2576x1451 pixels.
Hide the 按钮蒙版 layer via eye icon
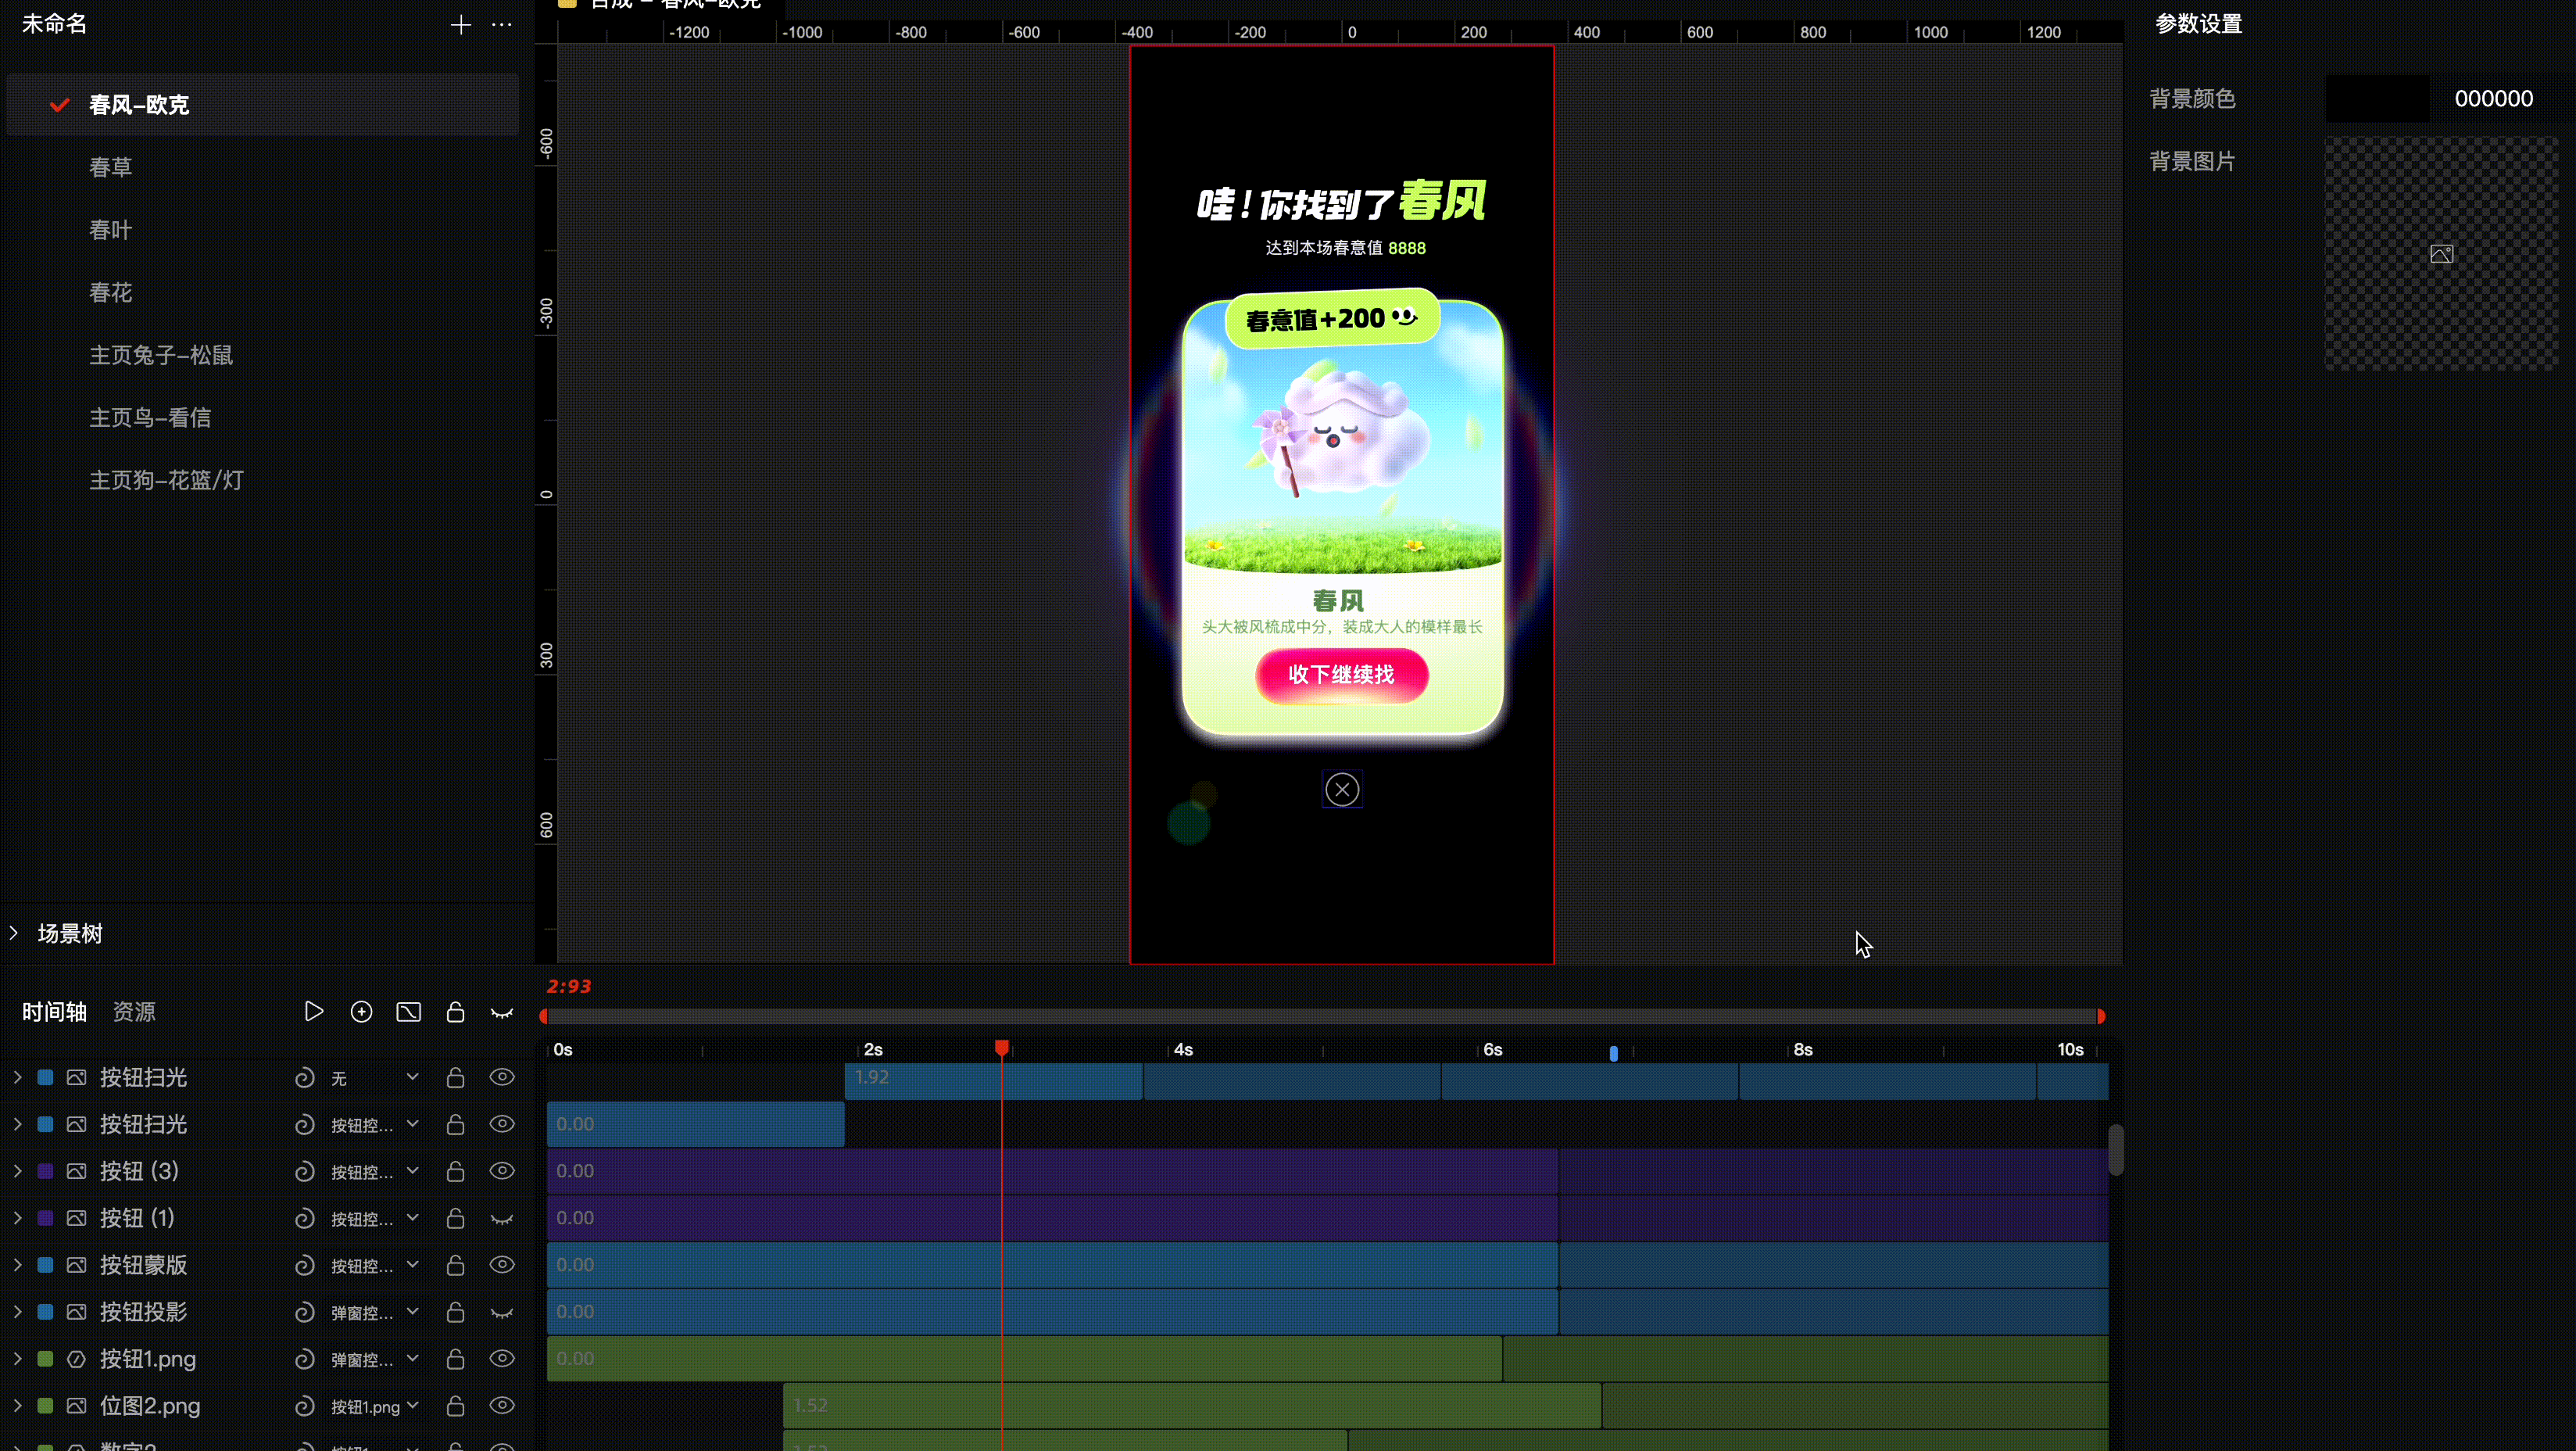[502, 1265]
